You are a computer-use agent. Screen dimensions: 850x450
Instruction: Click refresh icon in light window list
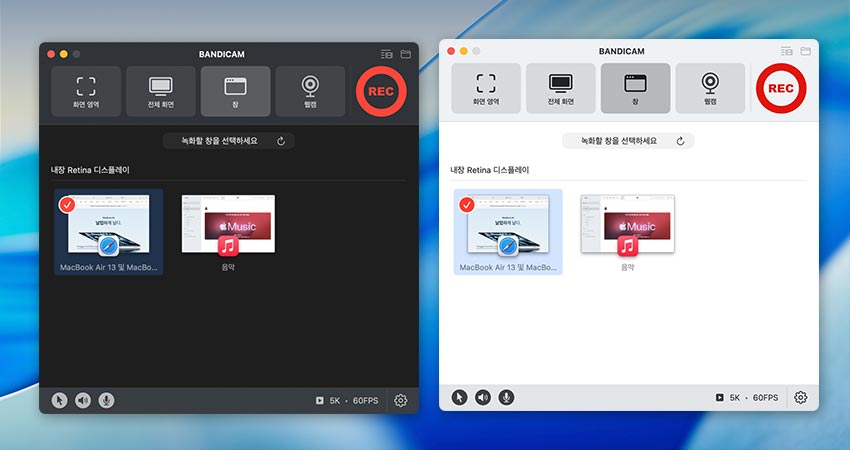coord(680,141)
